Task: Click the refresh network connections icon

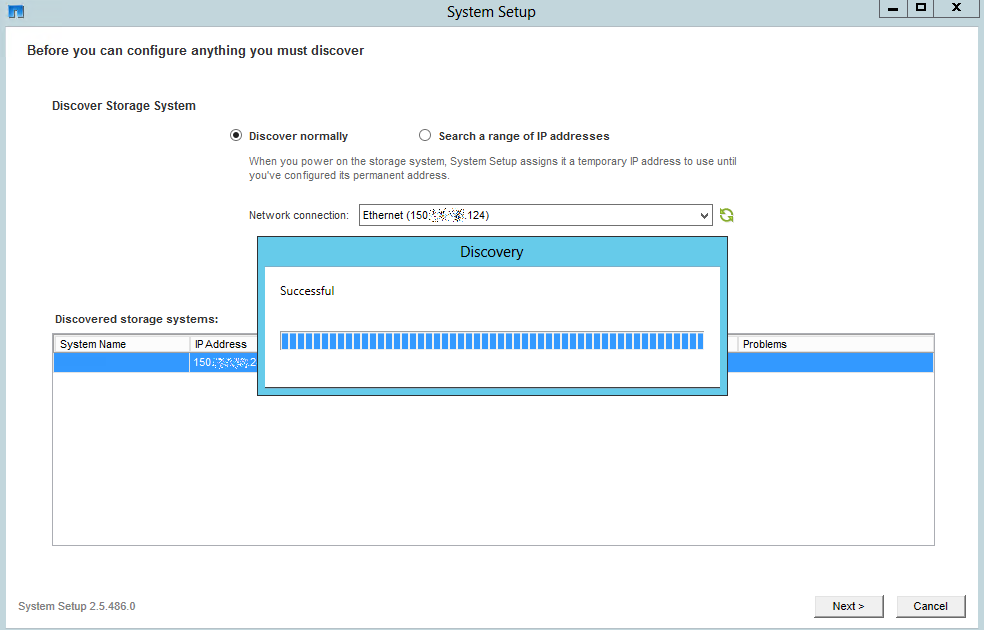Action: (x=726, y=214)
